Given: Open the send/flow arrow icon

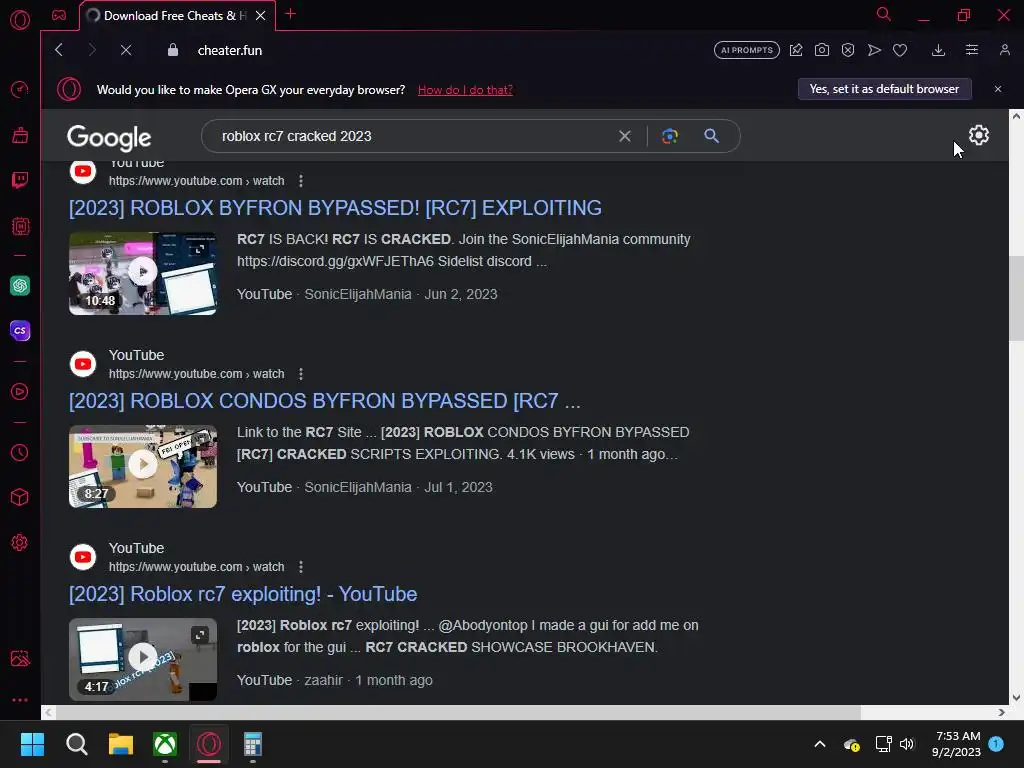Looking at the screenshot, I should (874, 50).
